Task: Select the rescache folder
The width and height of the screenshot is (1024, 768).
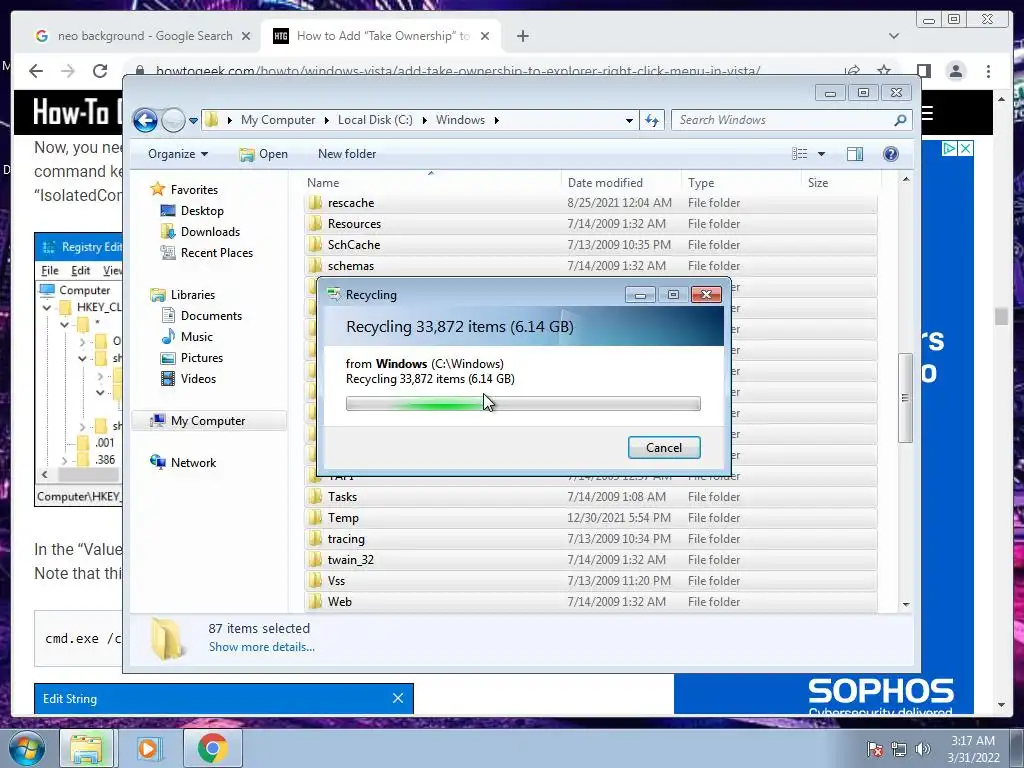Action: (x=590, y=203)
